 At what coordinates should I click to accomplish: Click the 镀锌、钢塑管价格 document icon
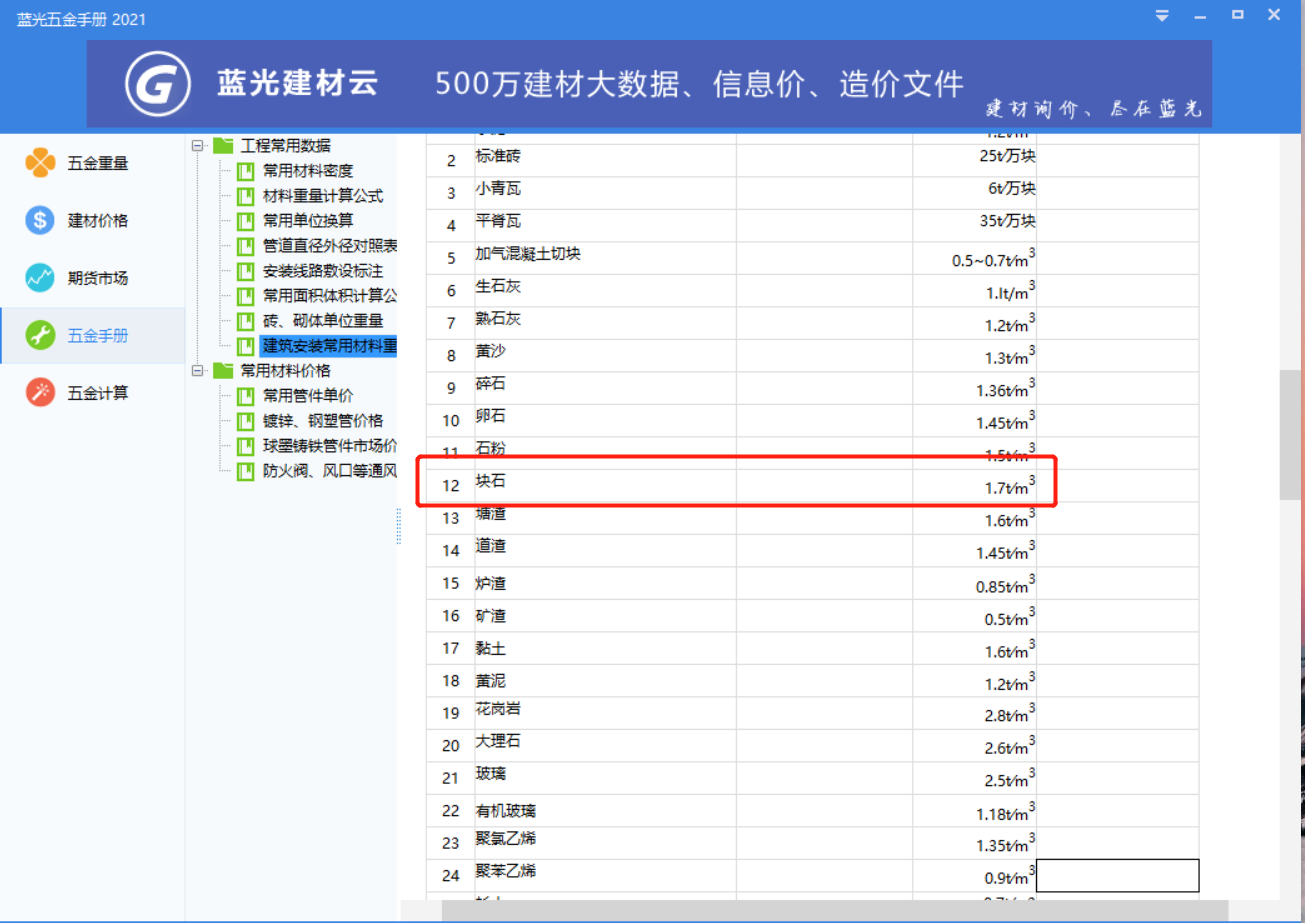click(x=245, y=421)
